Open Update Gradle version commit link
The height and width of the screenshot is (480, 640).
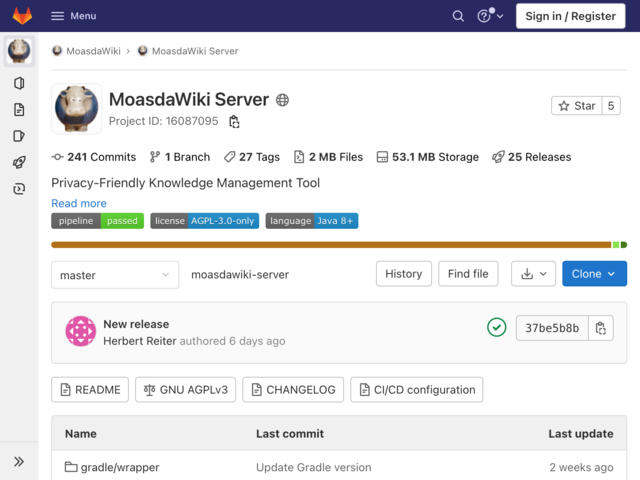pyautogui.click(x=313, y=467)
